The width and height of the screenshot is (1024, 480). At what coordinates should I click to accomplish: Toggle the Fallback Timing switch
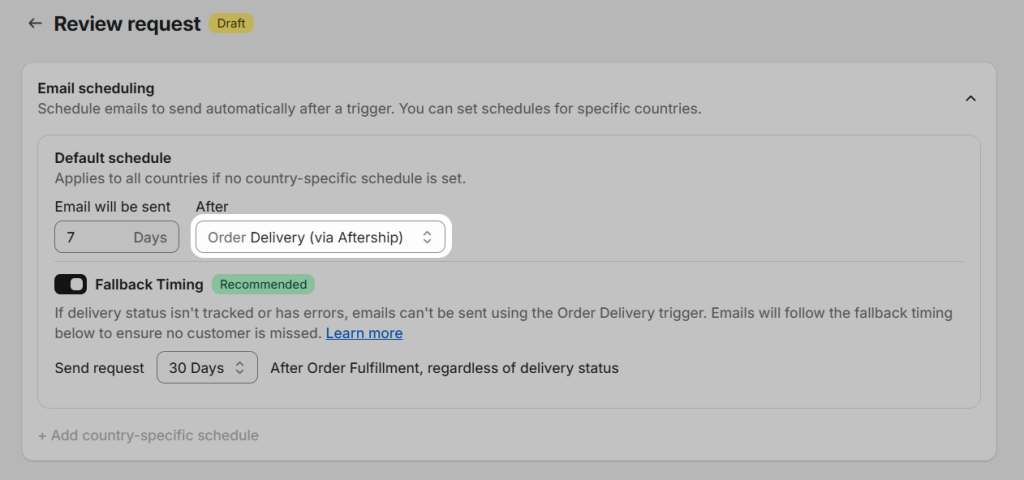(71, 285)
